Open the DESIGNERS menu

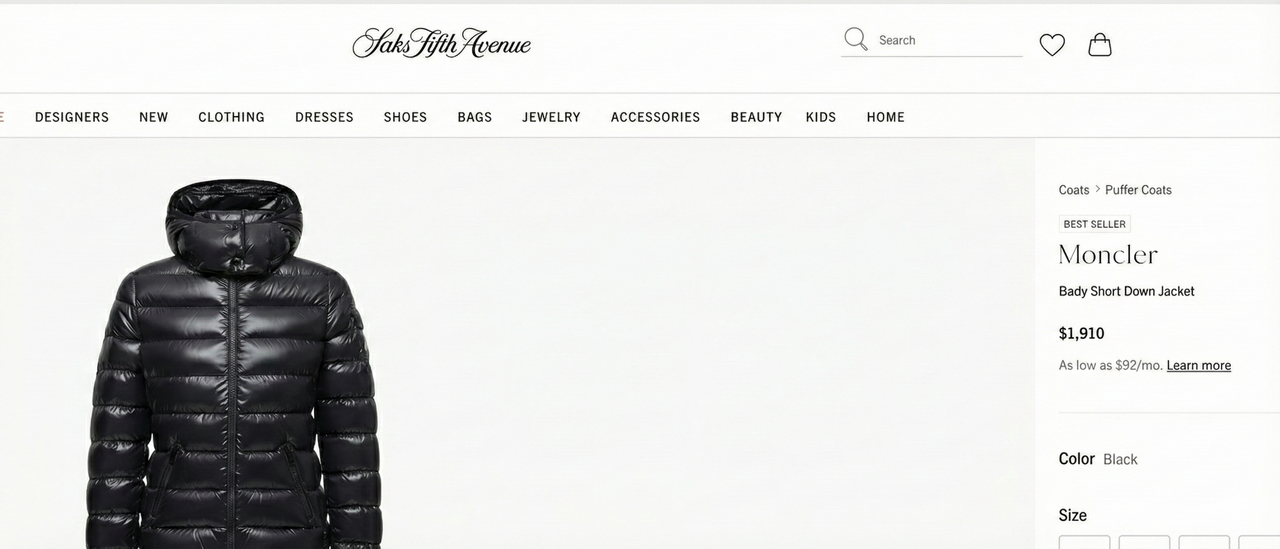click(72, 117)
